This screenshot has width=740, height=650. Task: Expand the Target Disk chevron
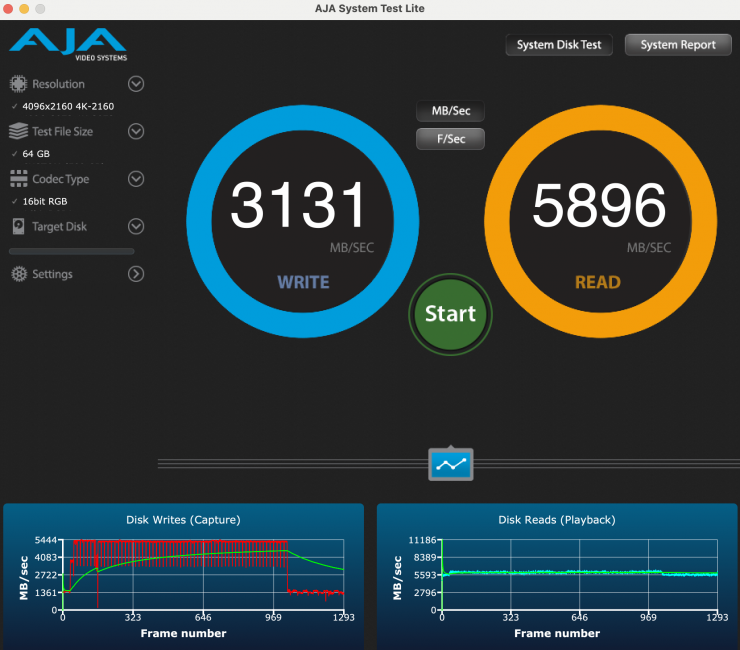[x=136, y=227]
